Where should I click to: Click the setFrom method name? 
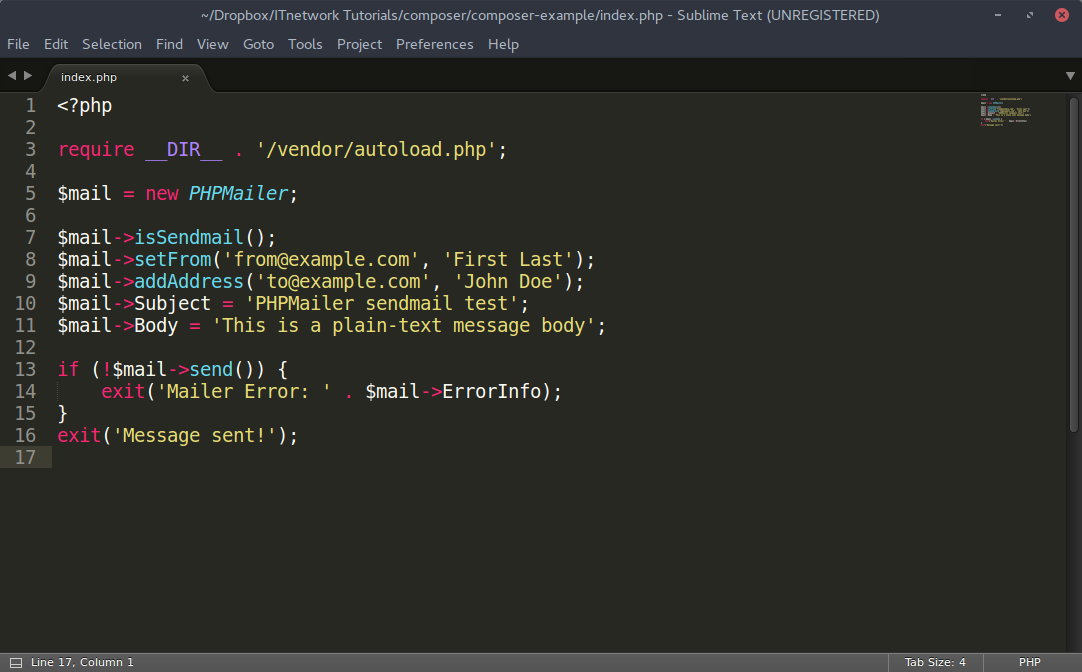[x=173, y=259]
